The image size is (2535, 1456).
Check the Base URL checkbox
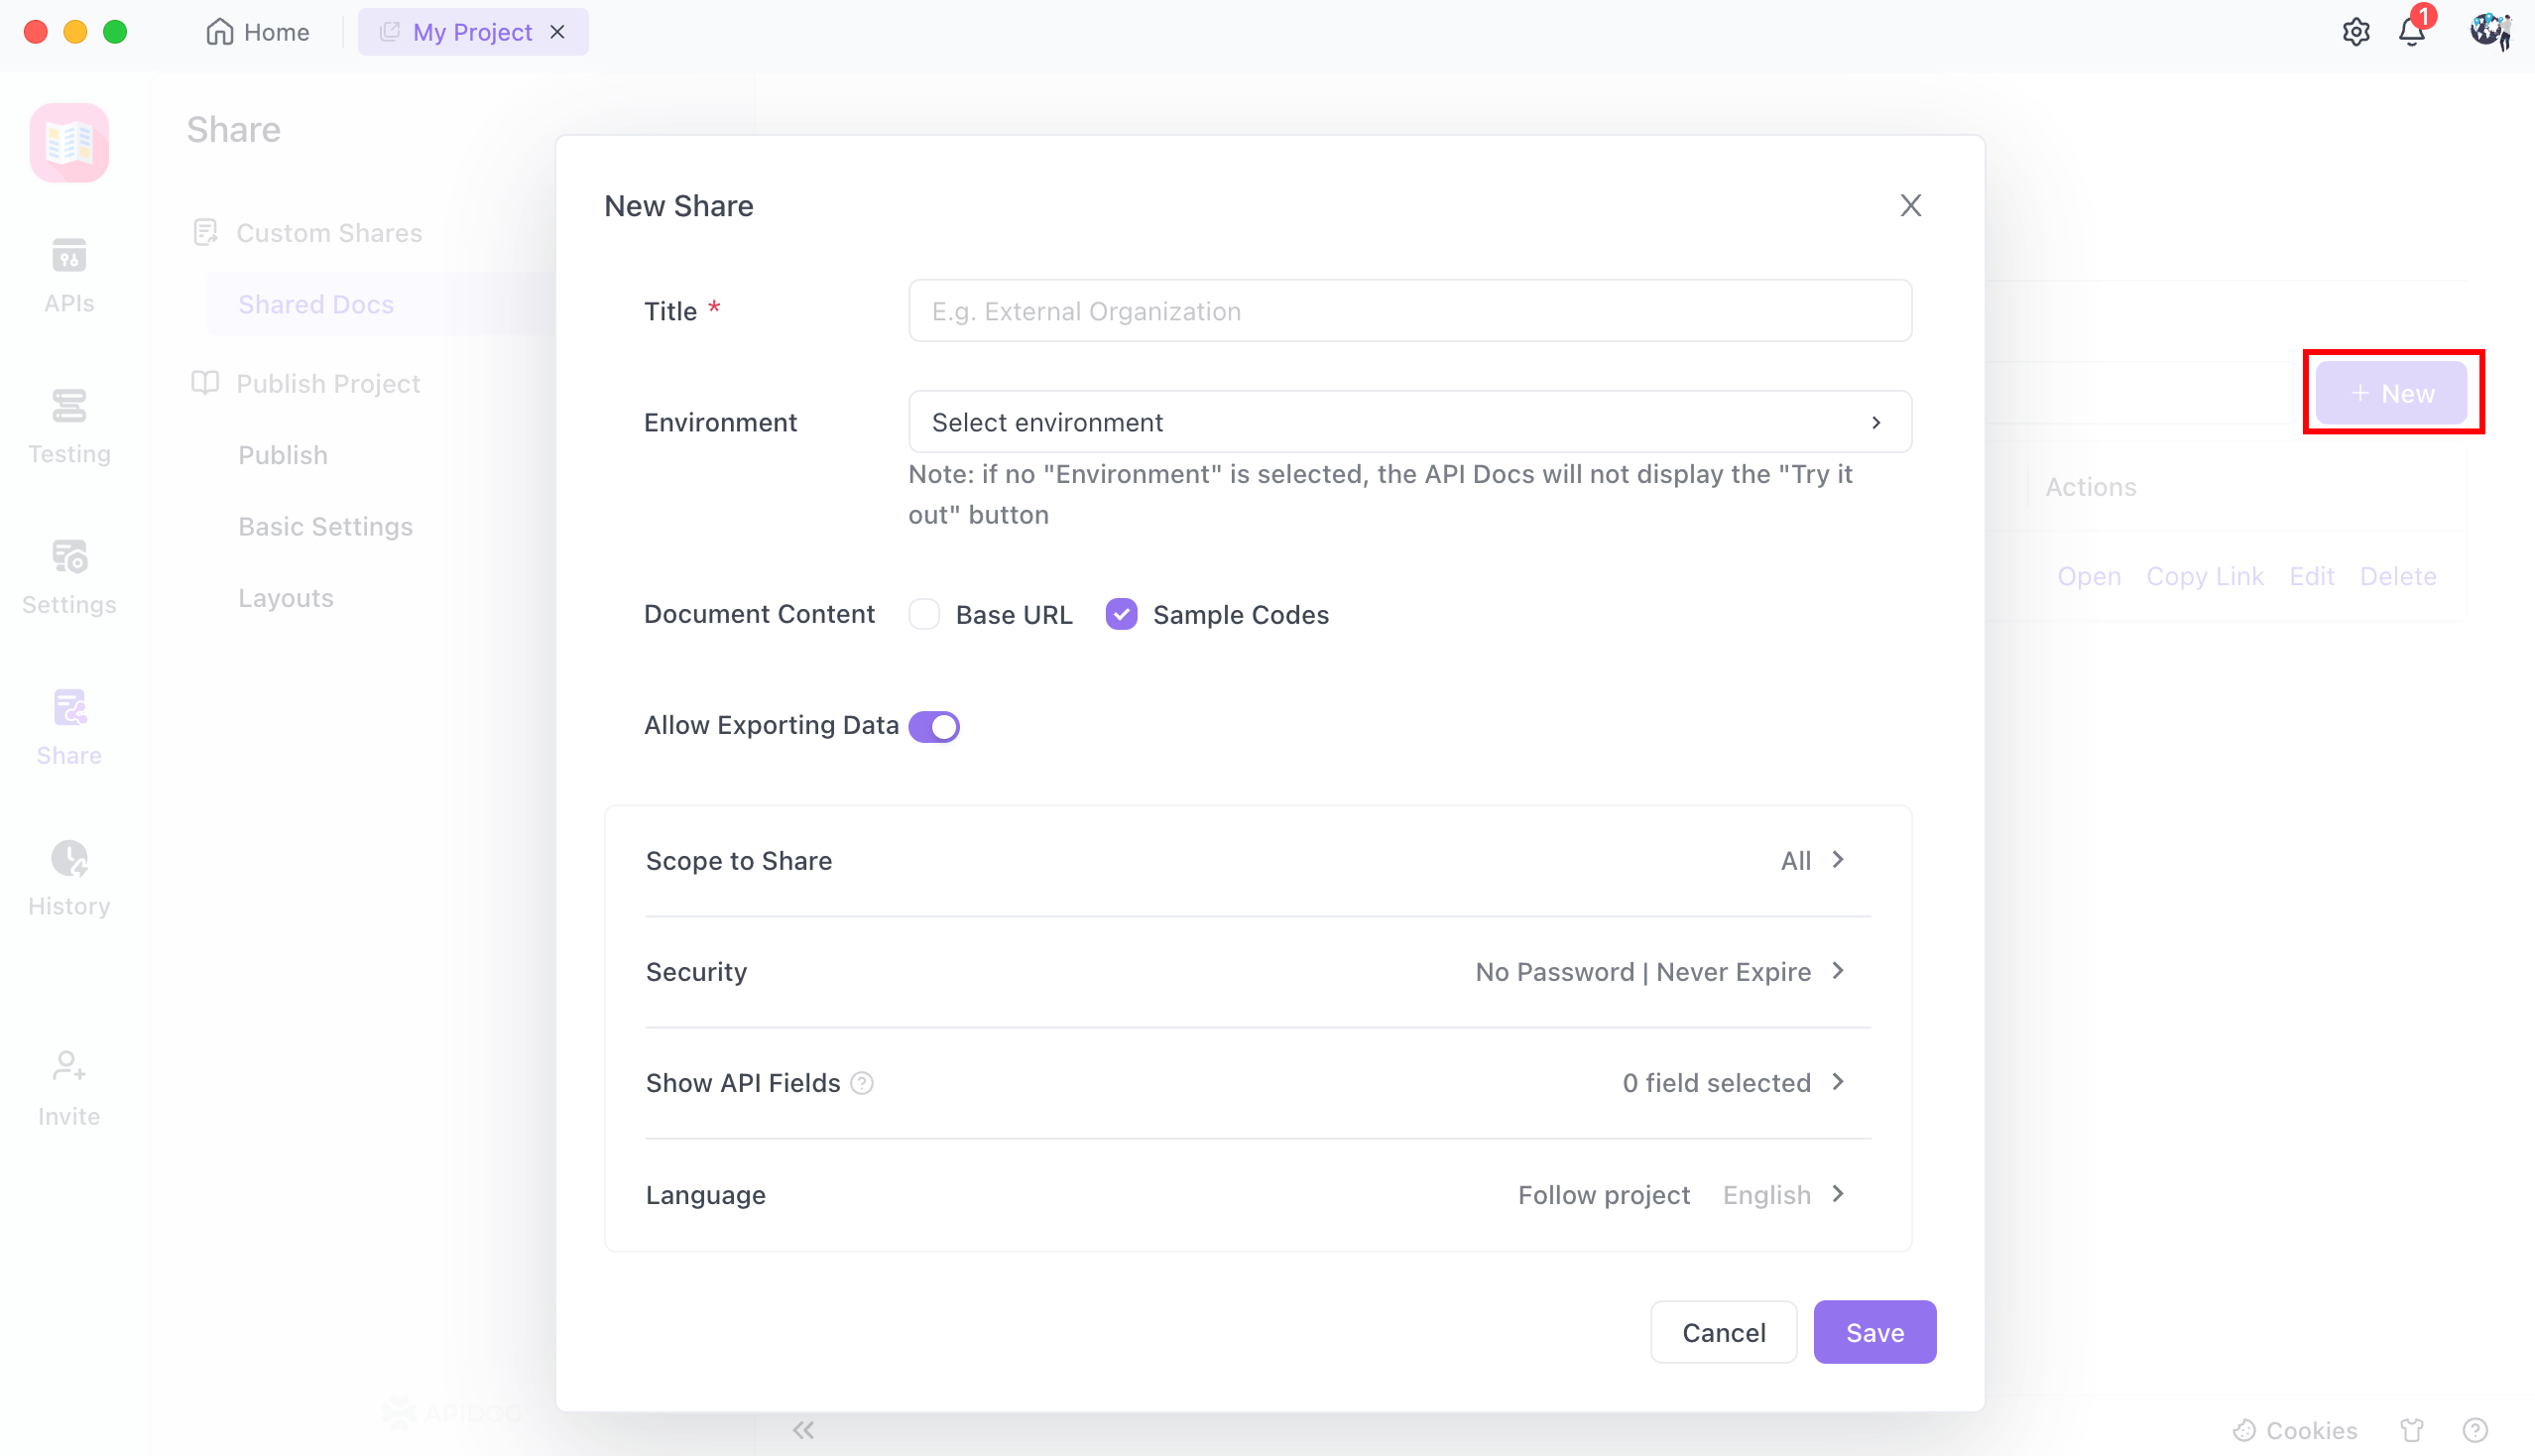[924, 614]
